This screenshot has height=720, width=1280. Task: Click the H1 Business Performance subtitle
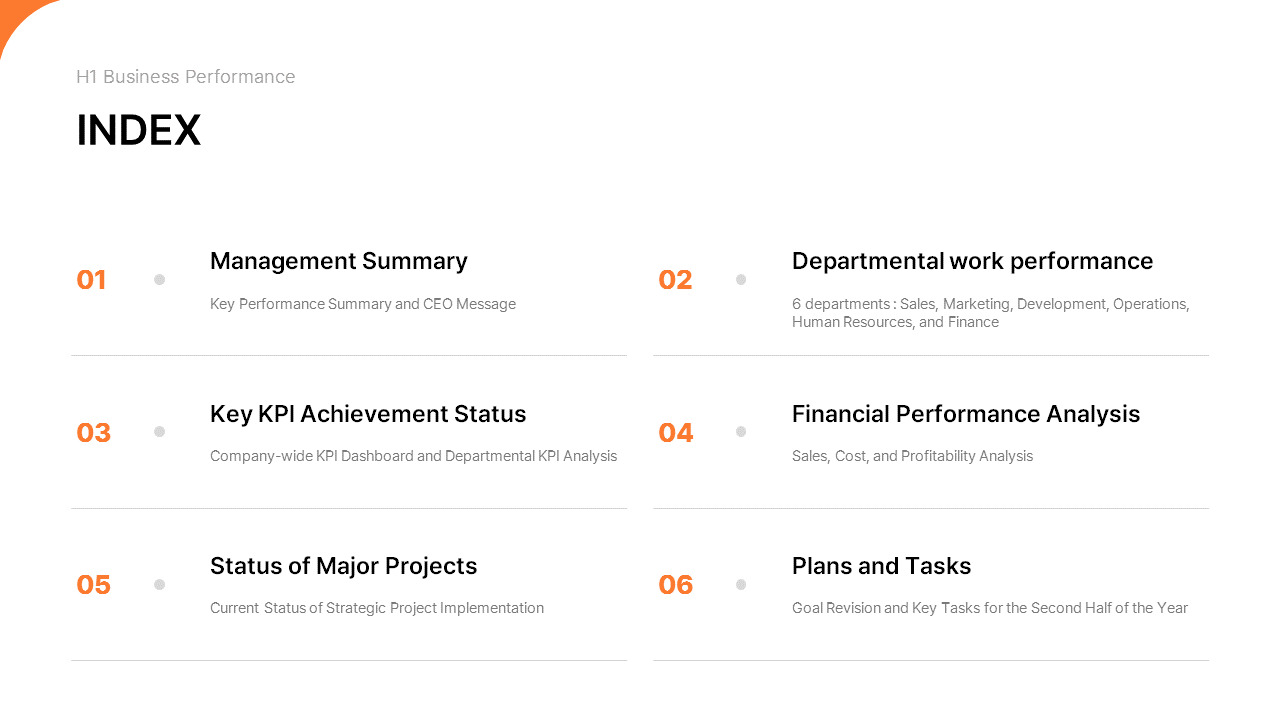point(185,77)
